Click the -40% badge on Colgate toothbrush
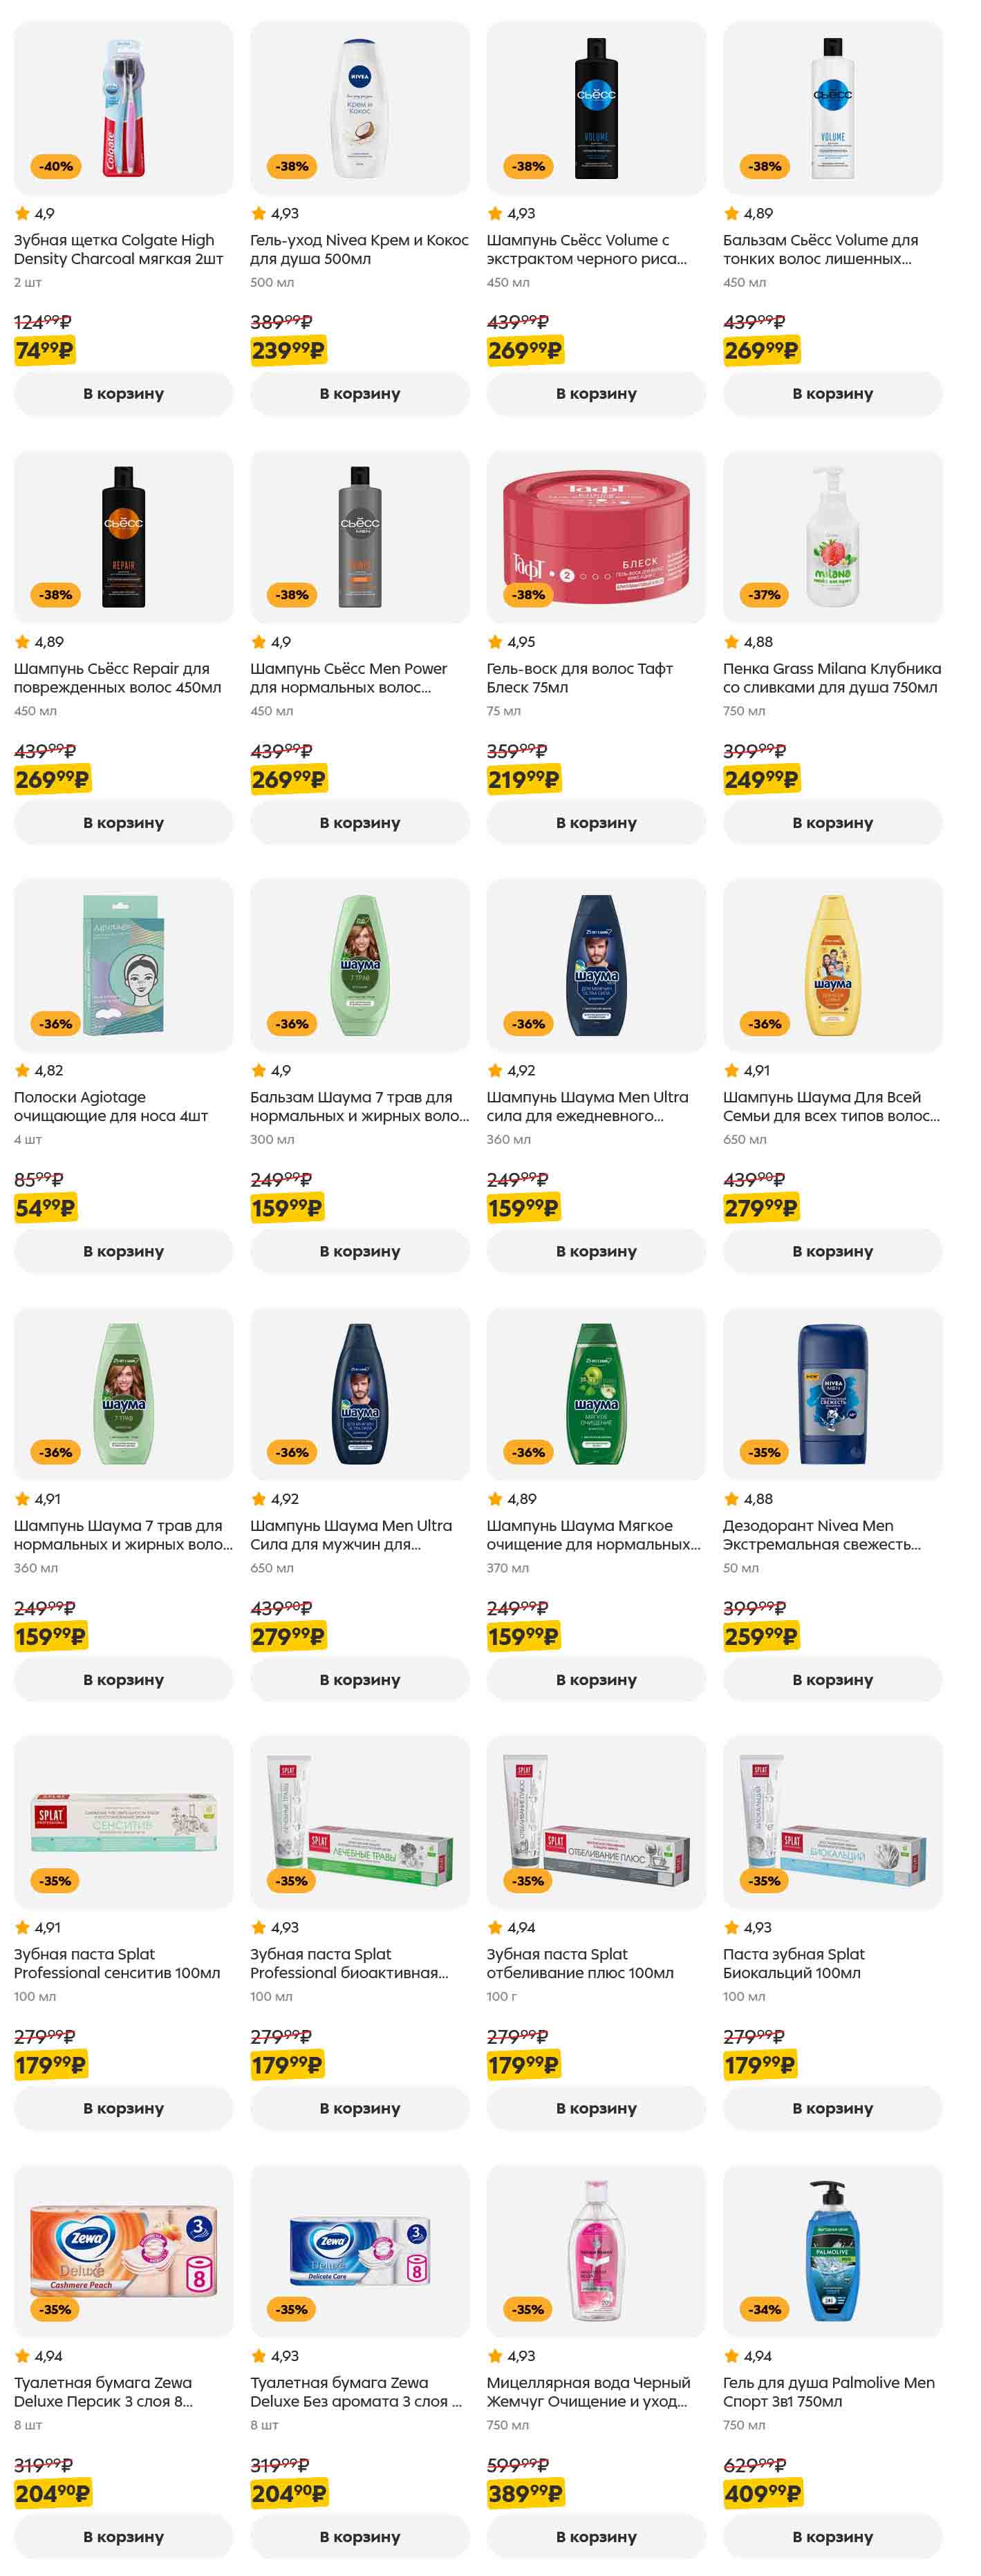 (x=56, y=166)
